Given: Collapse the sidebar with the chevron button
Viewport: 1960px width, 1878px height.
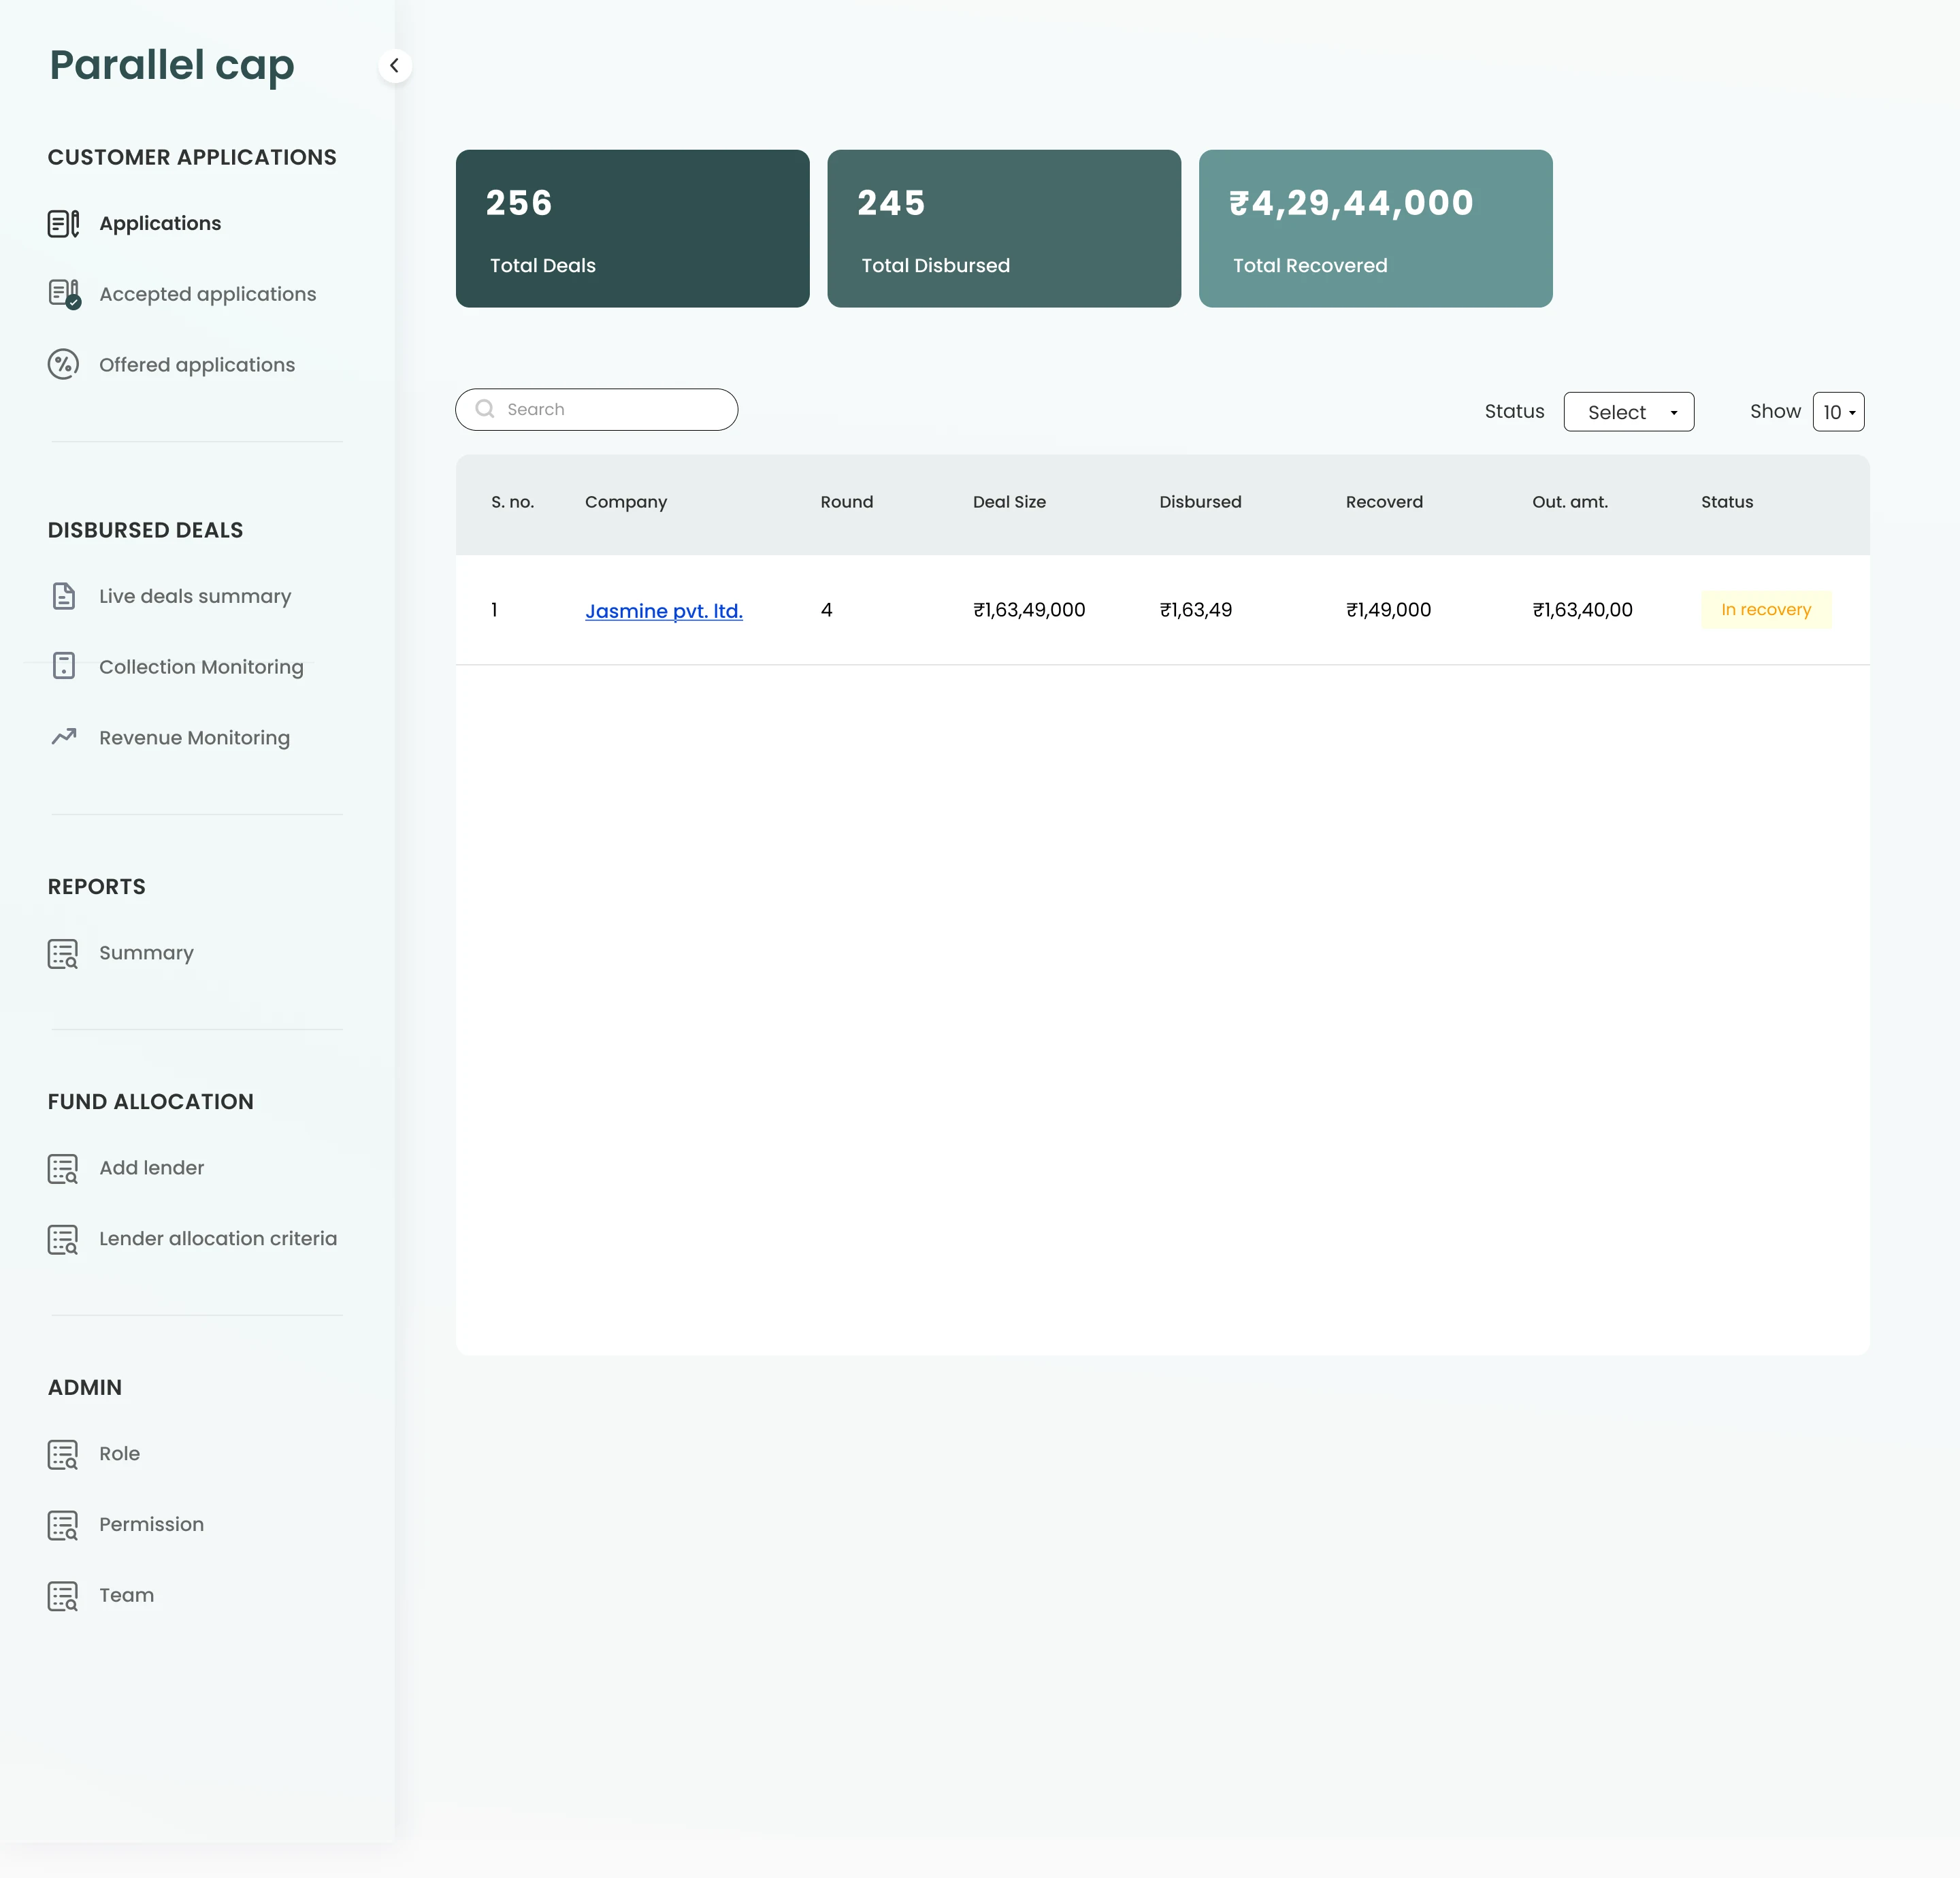Looking at the screenshot, I should click(x=395, y=66).
